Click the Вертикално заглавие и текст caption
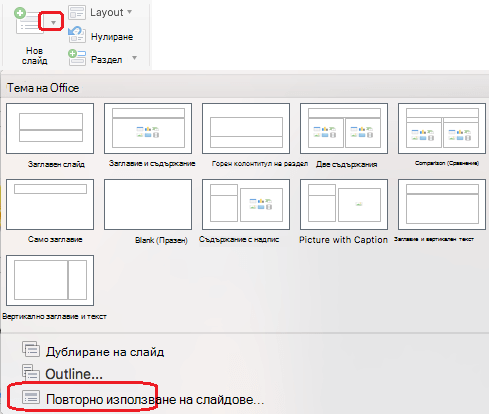The image size is (489, 414). pos(54,316)
